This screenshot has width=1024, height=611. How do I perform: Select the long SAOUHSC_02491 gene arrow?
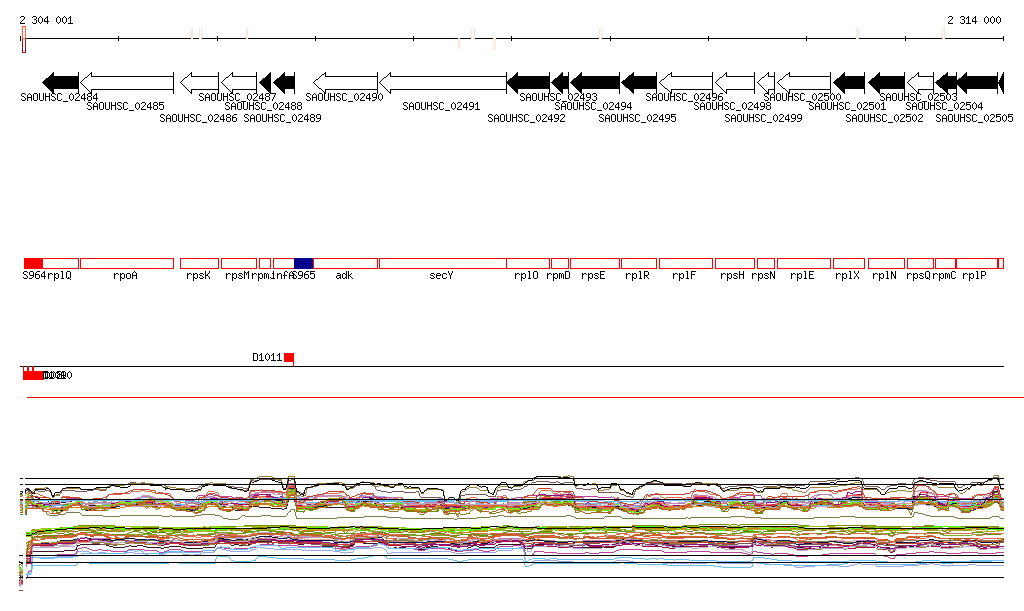tap(443, 83)
